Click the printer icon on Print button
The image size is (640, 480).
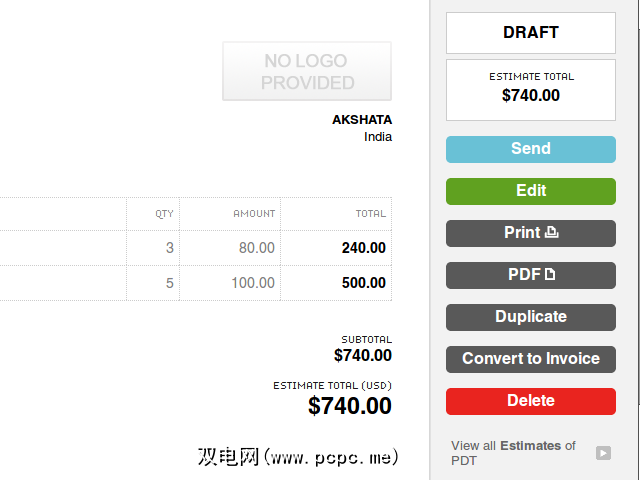point(551,233)
